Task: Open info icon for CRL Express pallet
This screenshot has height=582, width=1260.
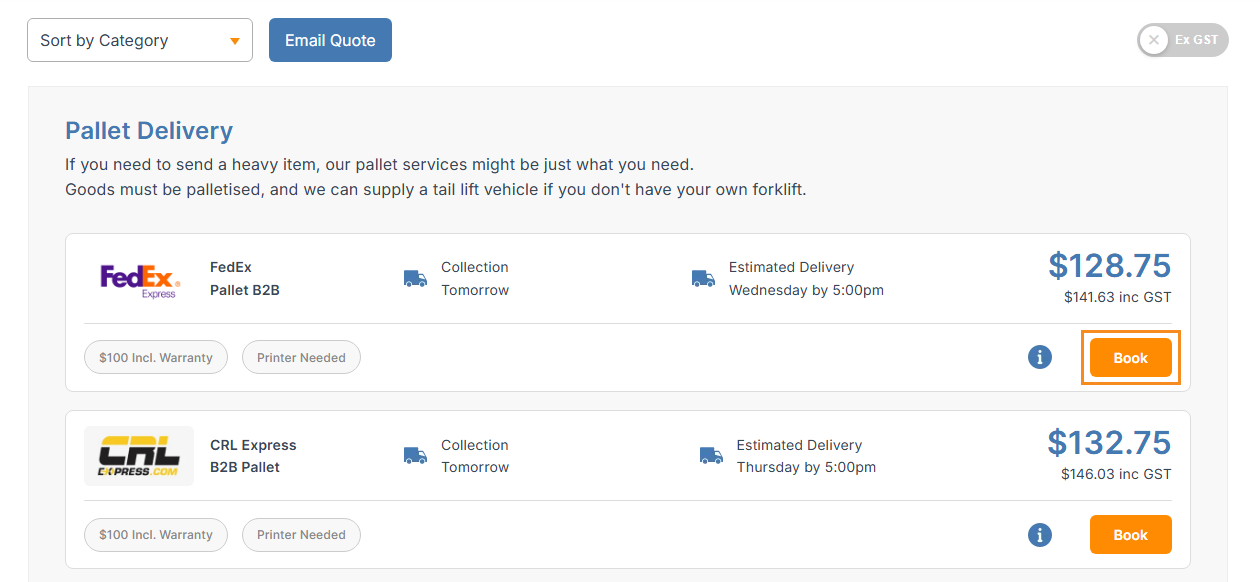Action: [x=1040, y=535]
